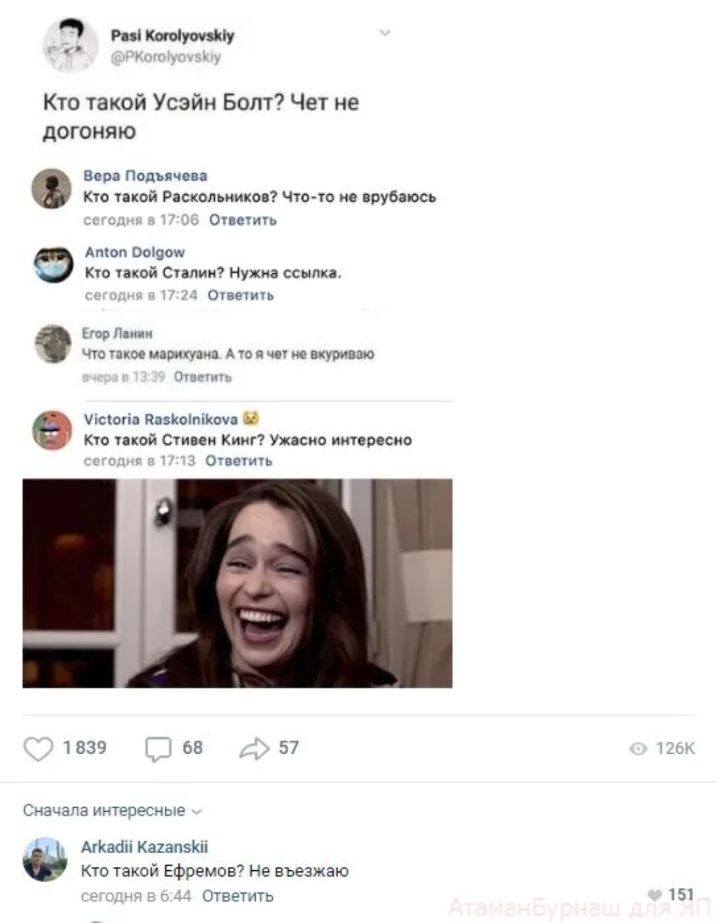
Task: Open Pasi Korolyovskiy's profile avatar
Action: click(x=70, y=45)
